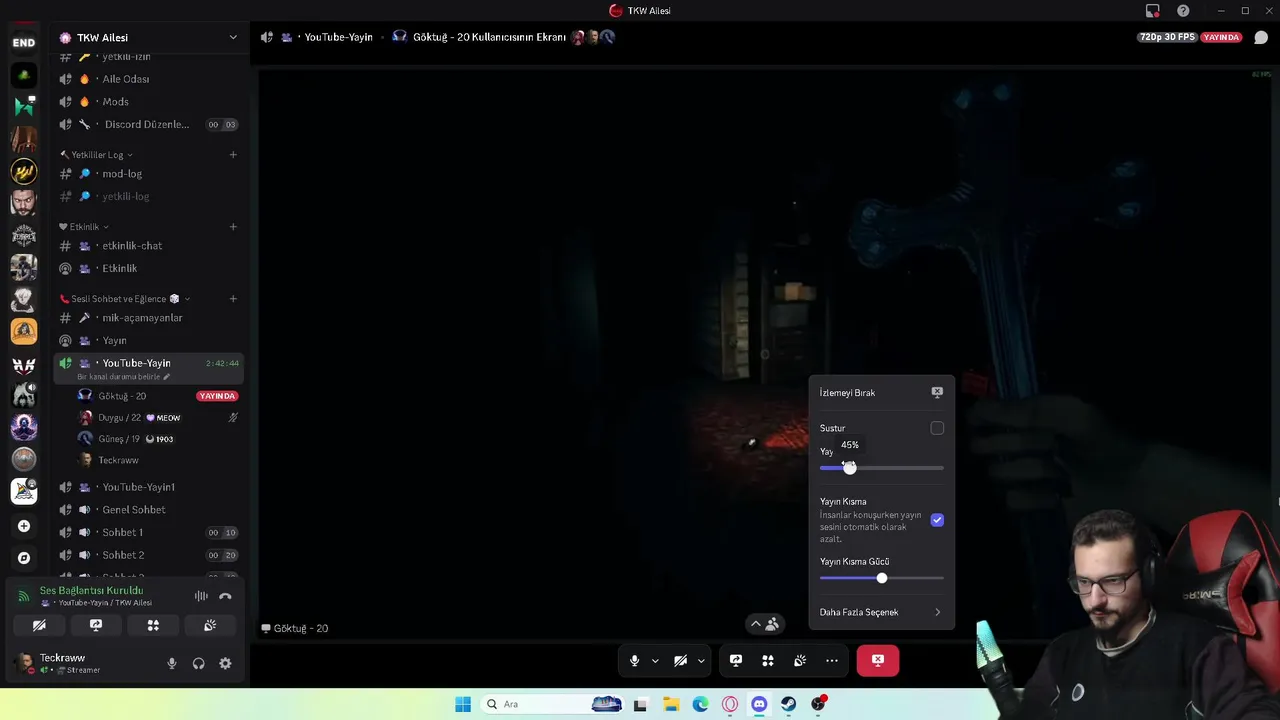Open Discord help question-mark icon
Viewport: 1280px width, 720px height.
tap(1184, 11)
